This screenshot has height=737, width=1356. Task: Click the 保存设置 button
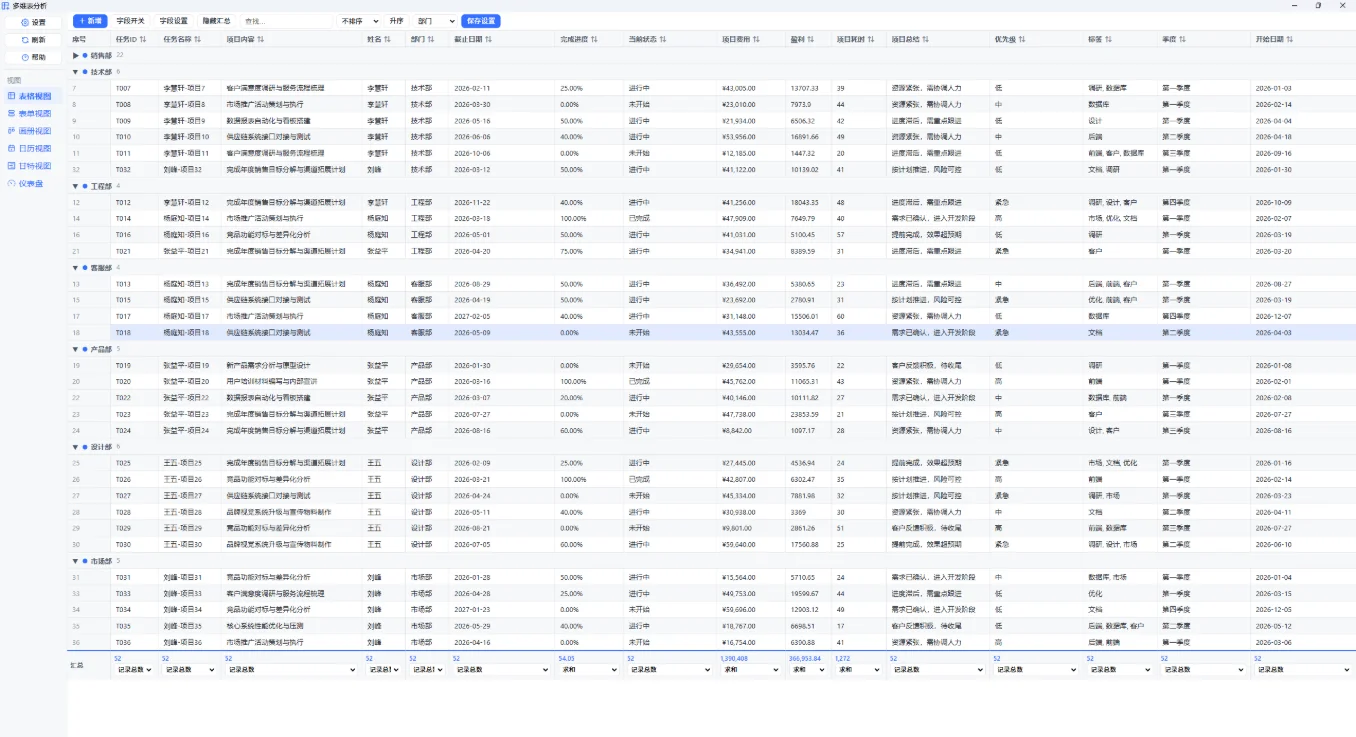pyautogui.click(x=481, y=20)
